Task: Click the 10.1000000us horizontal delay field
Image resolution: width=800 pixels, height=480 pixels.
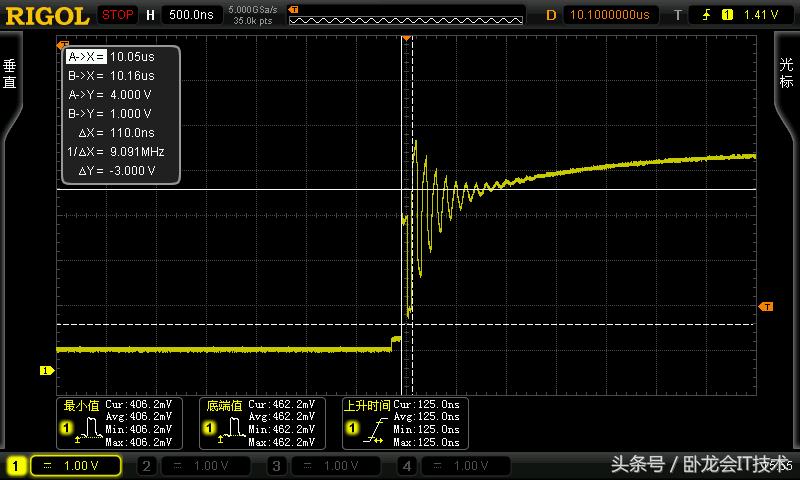Action: click(610, 15)
